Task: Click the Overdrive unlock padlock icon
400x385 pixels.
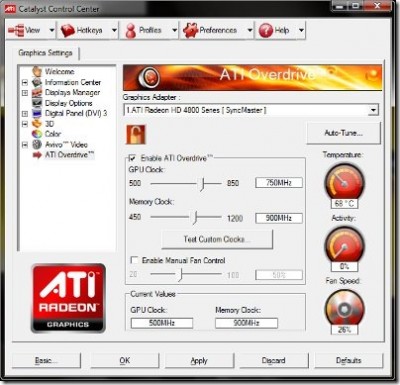Action: click(x=136, y=134)
